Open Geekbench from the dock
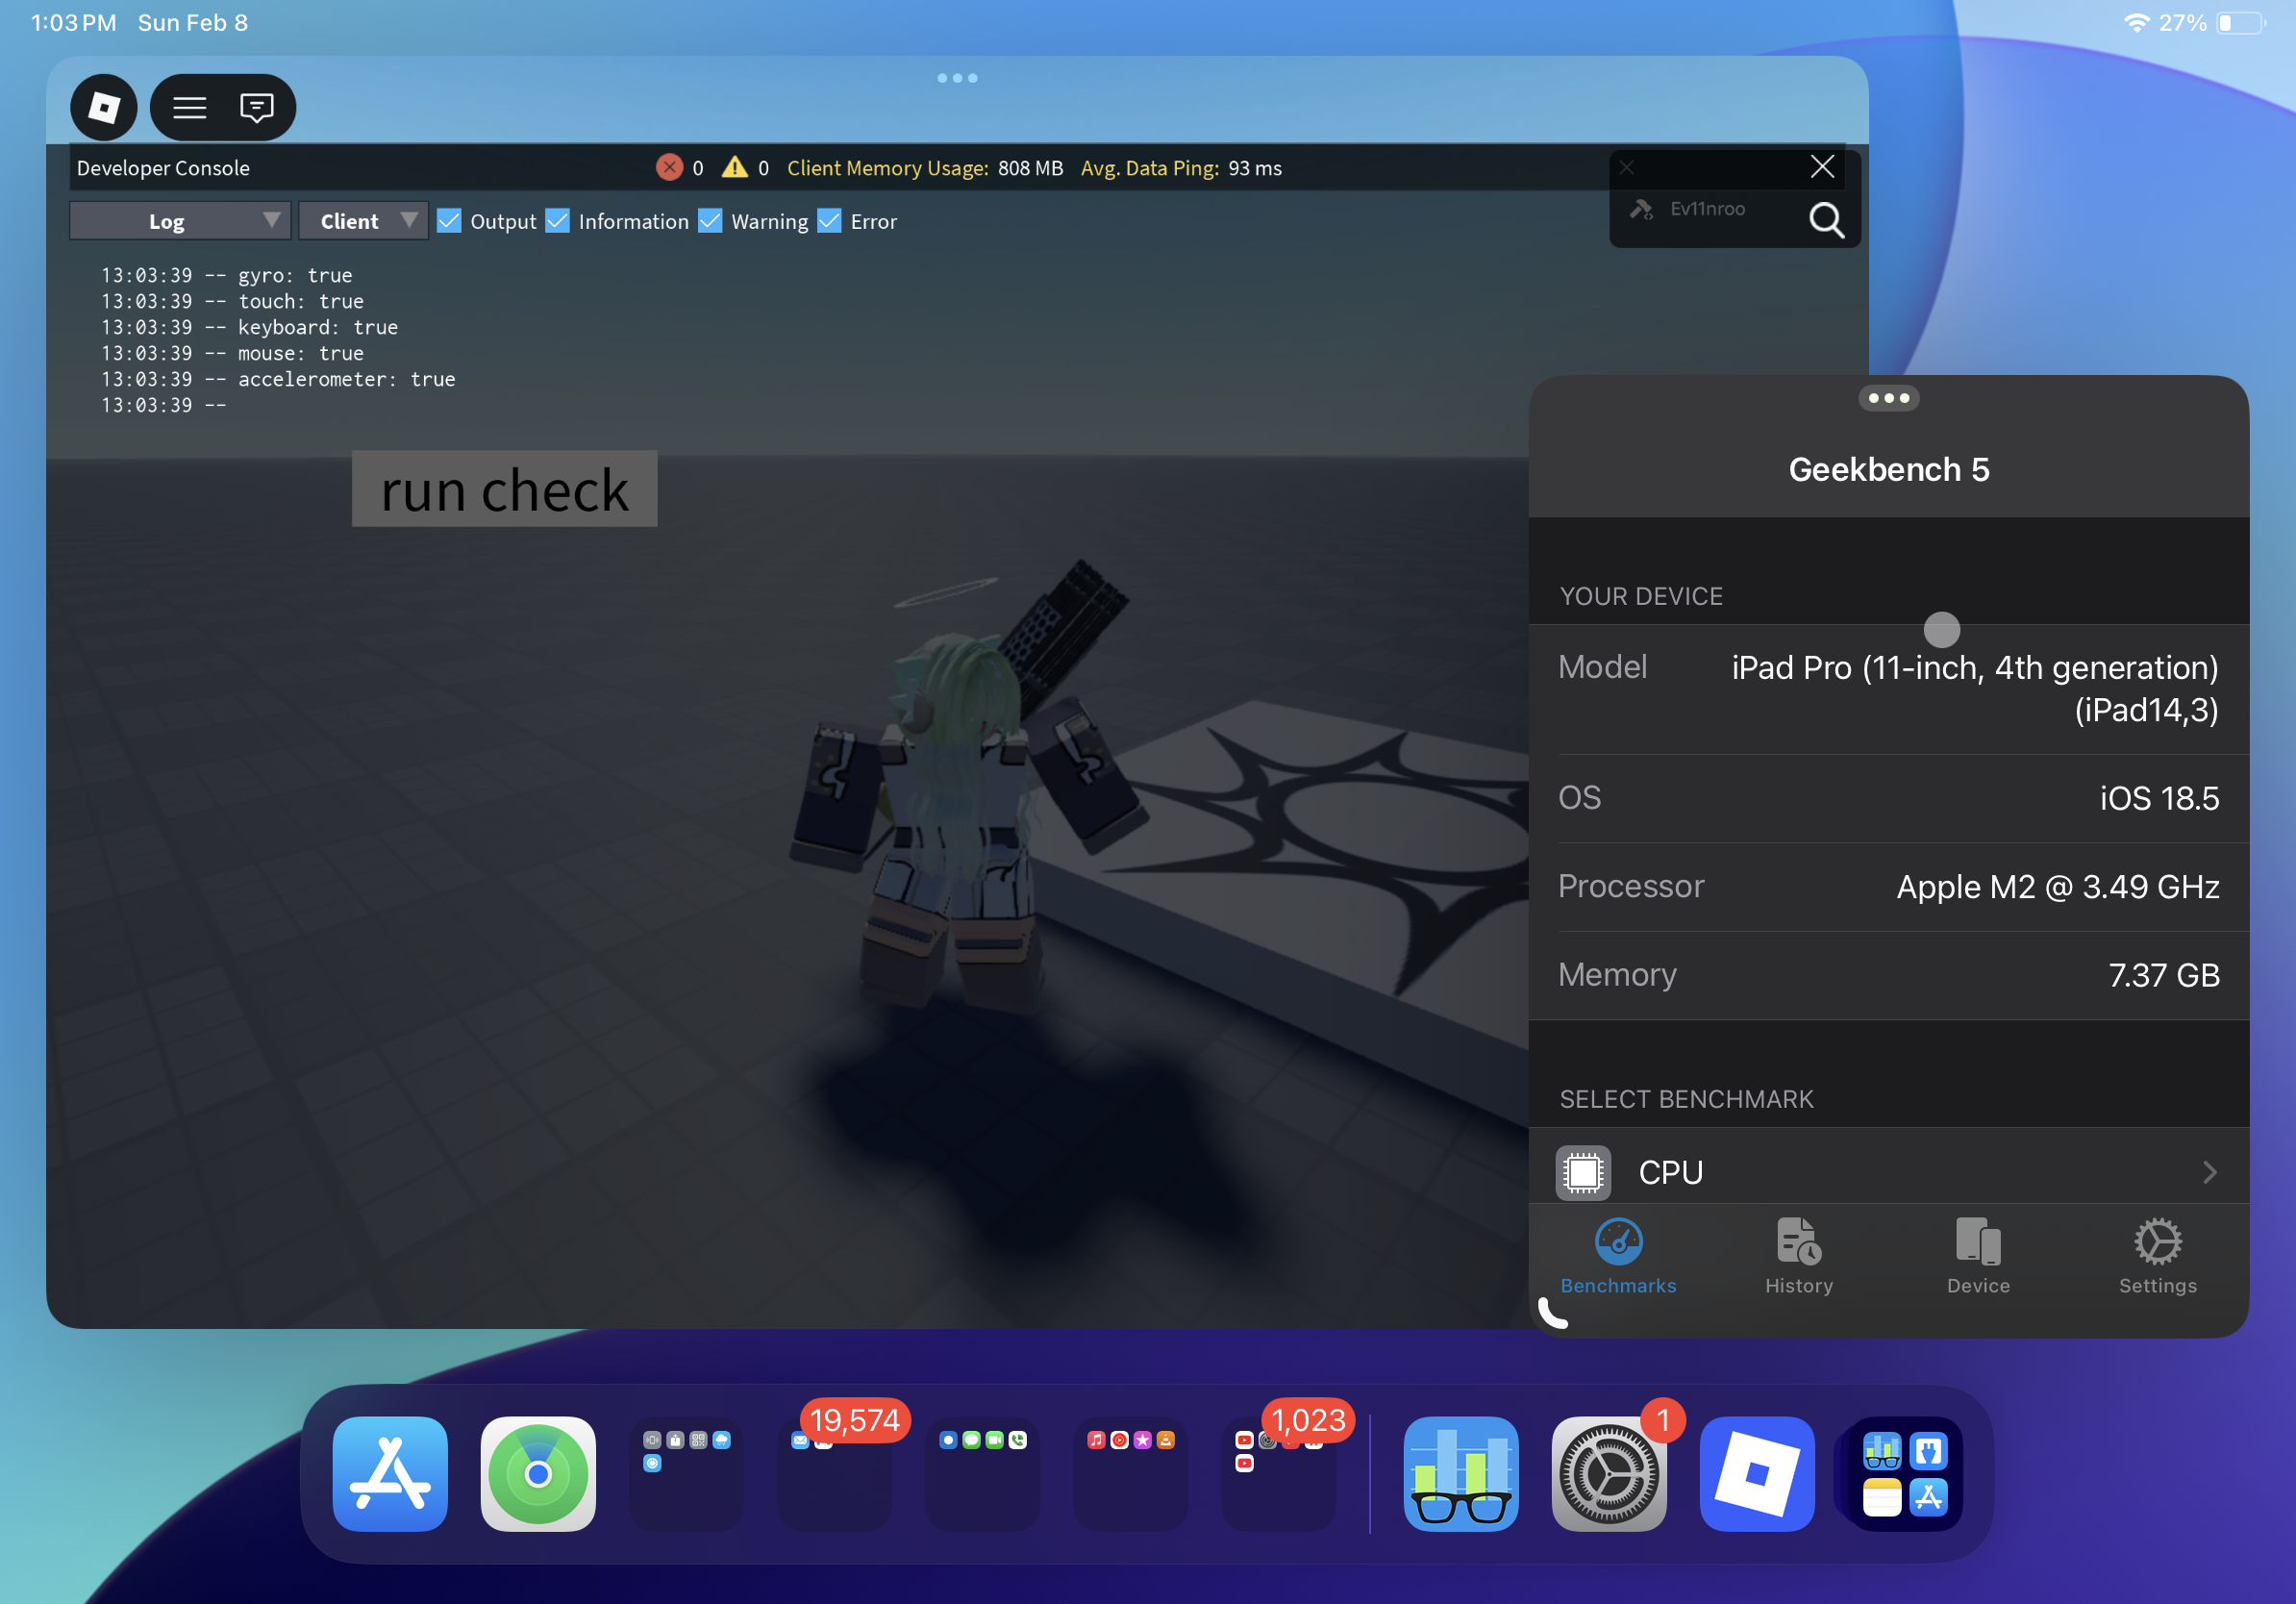This screenshot has width=2296, height=1604. coord(1461,1473)
